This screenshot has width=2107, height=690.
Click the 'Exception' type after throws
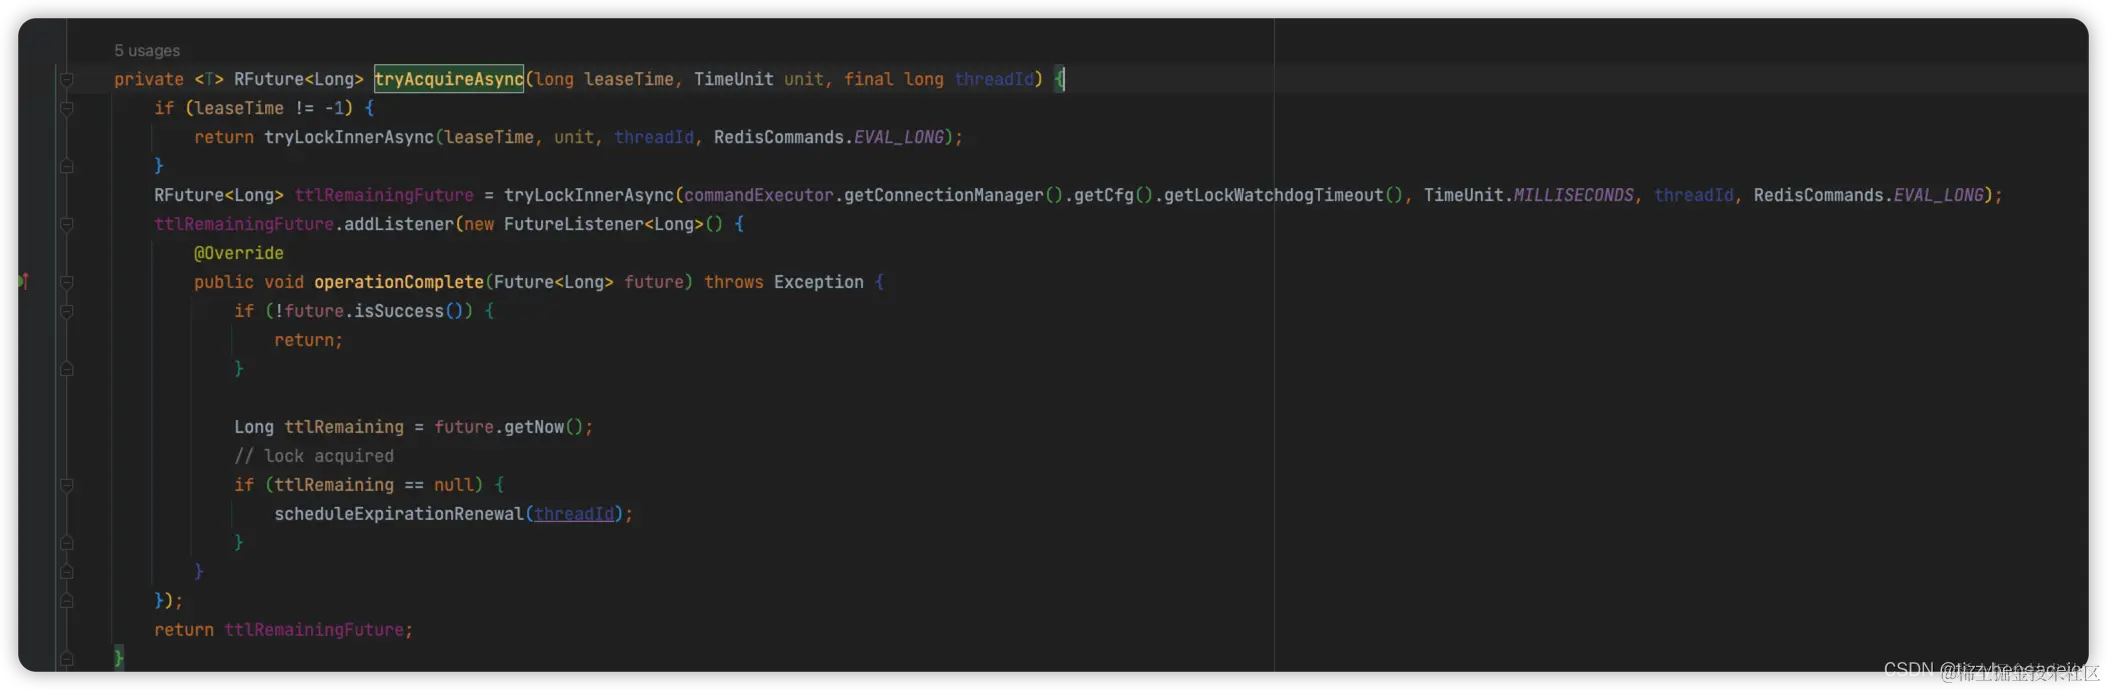(819, 282)
